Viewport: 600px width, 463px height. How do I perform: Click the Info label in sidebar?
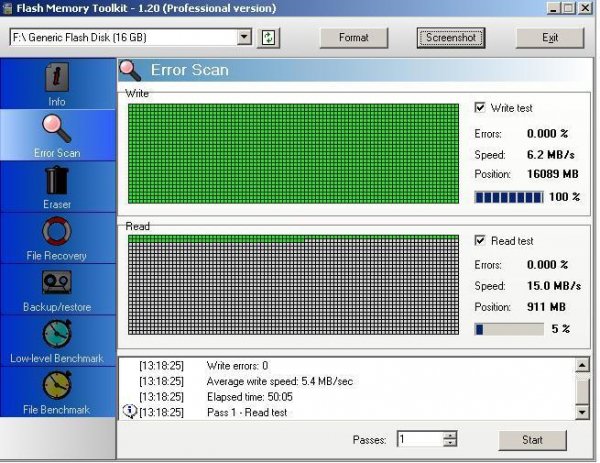[57, 102]
